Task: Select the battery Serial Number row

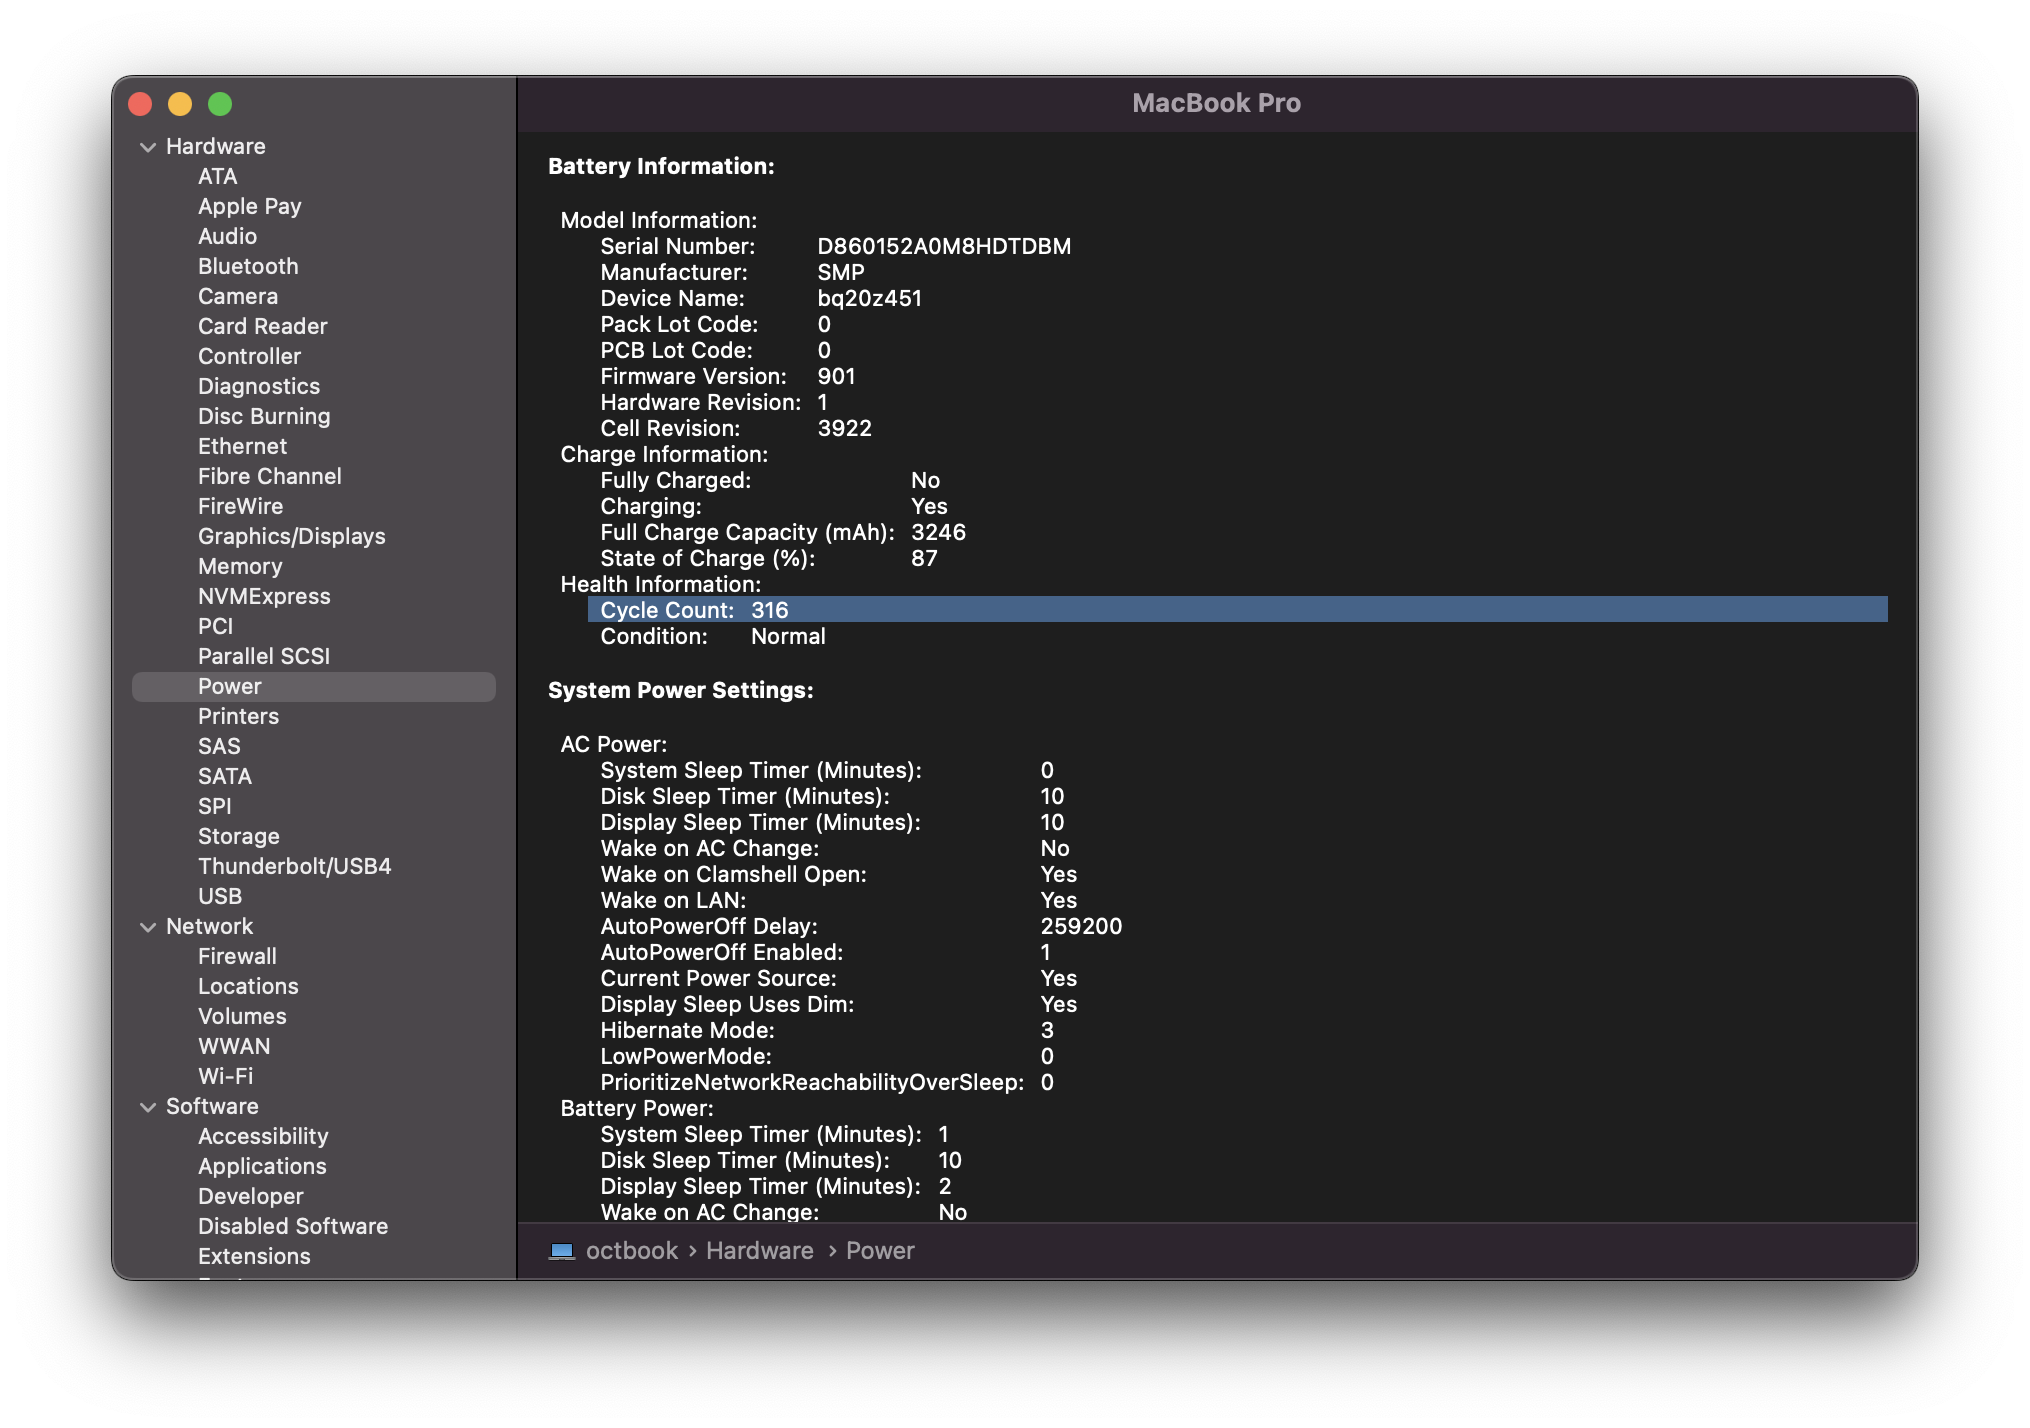Action: (835, 246)
